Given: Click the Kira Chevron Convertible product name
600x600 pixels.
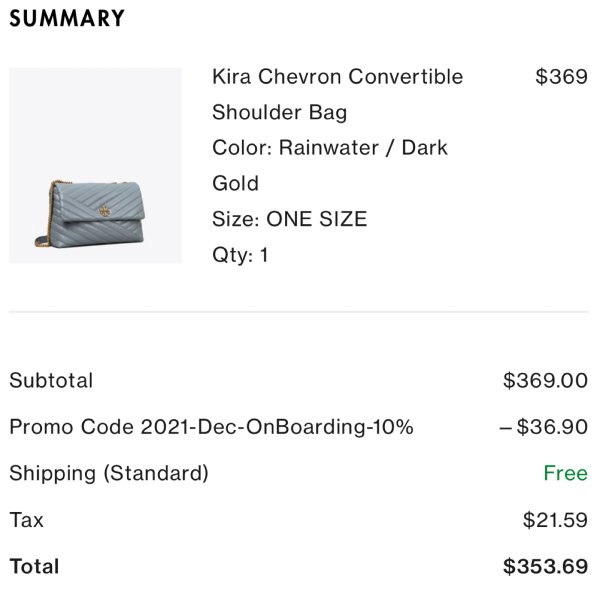Looking at the screenshot, I should pos(338,77).
